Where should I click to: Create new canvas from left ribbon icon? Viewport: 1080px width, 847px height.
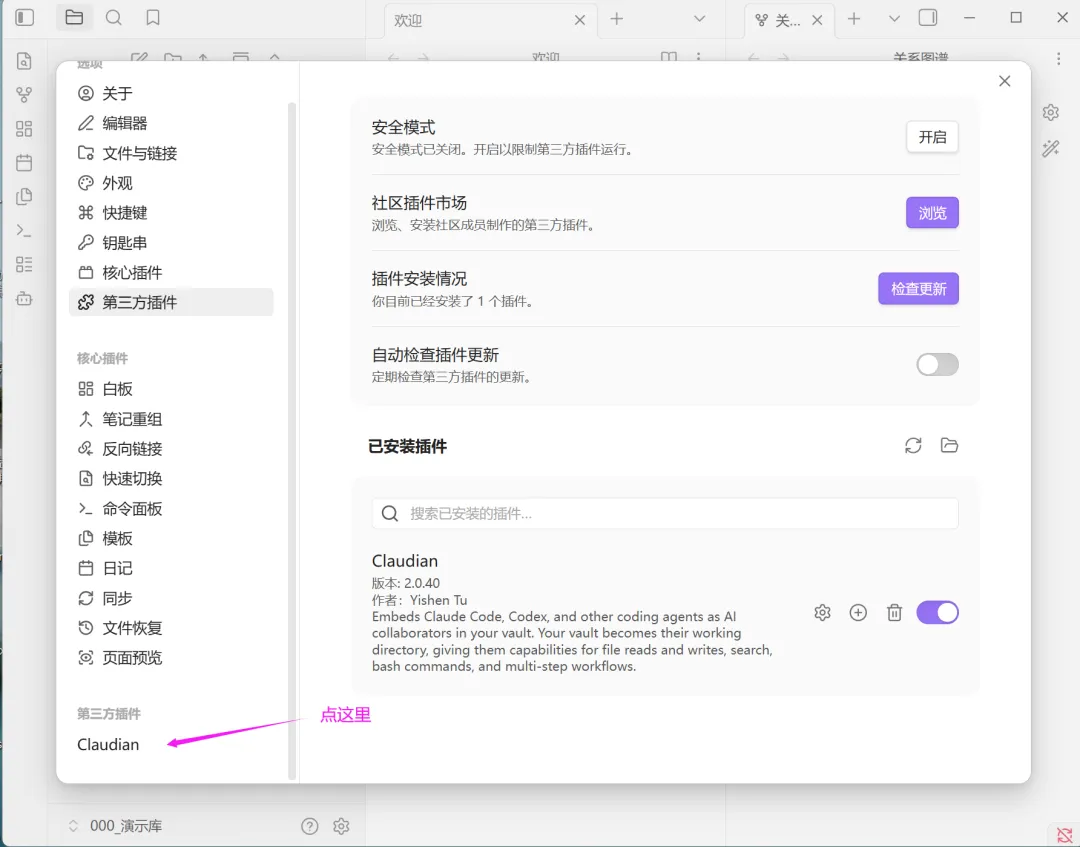24,129
